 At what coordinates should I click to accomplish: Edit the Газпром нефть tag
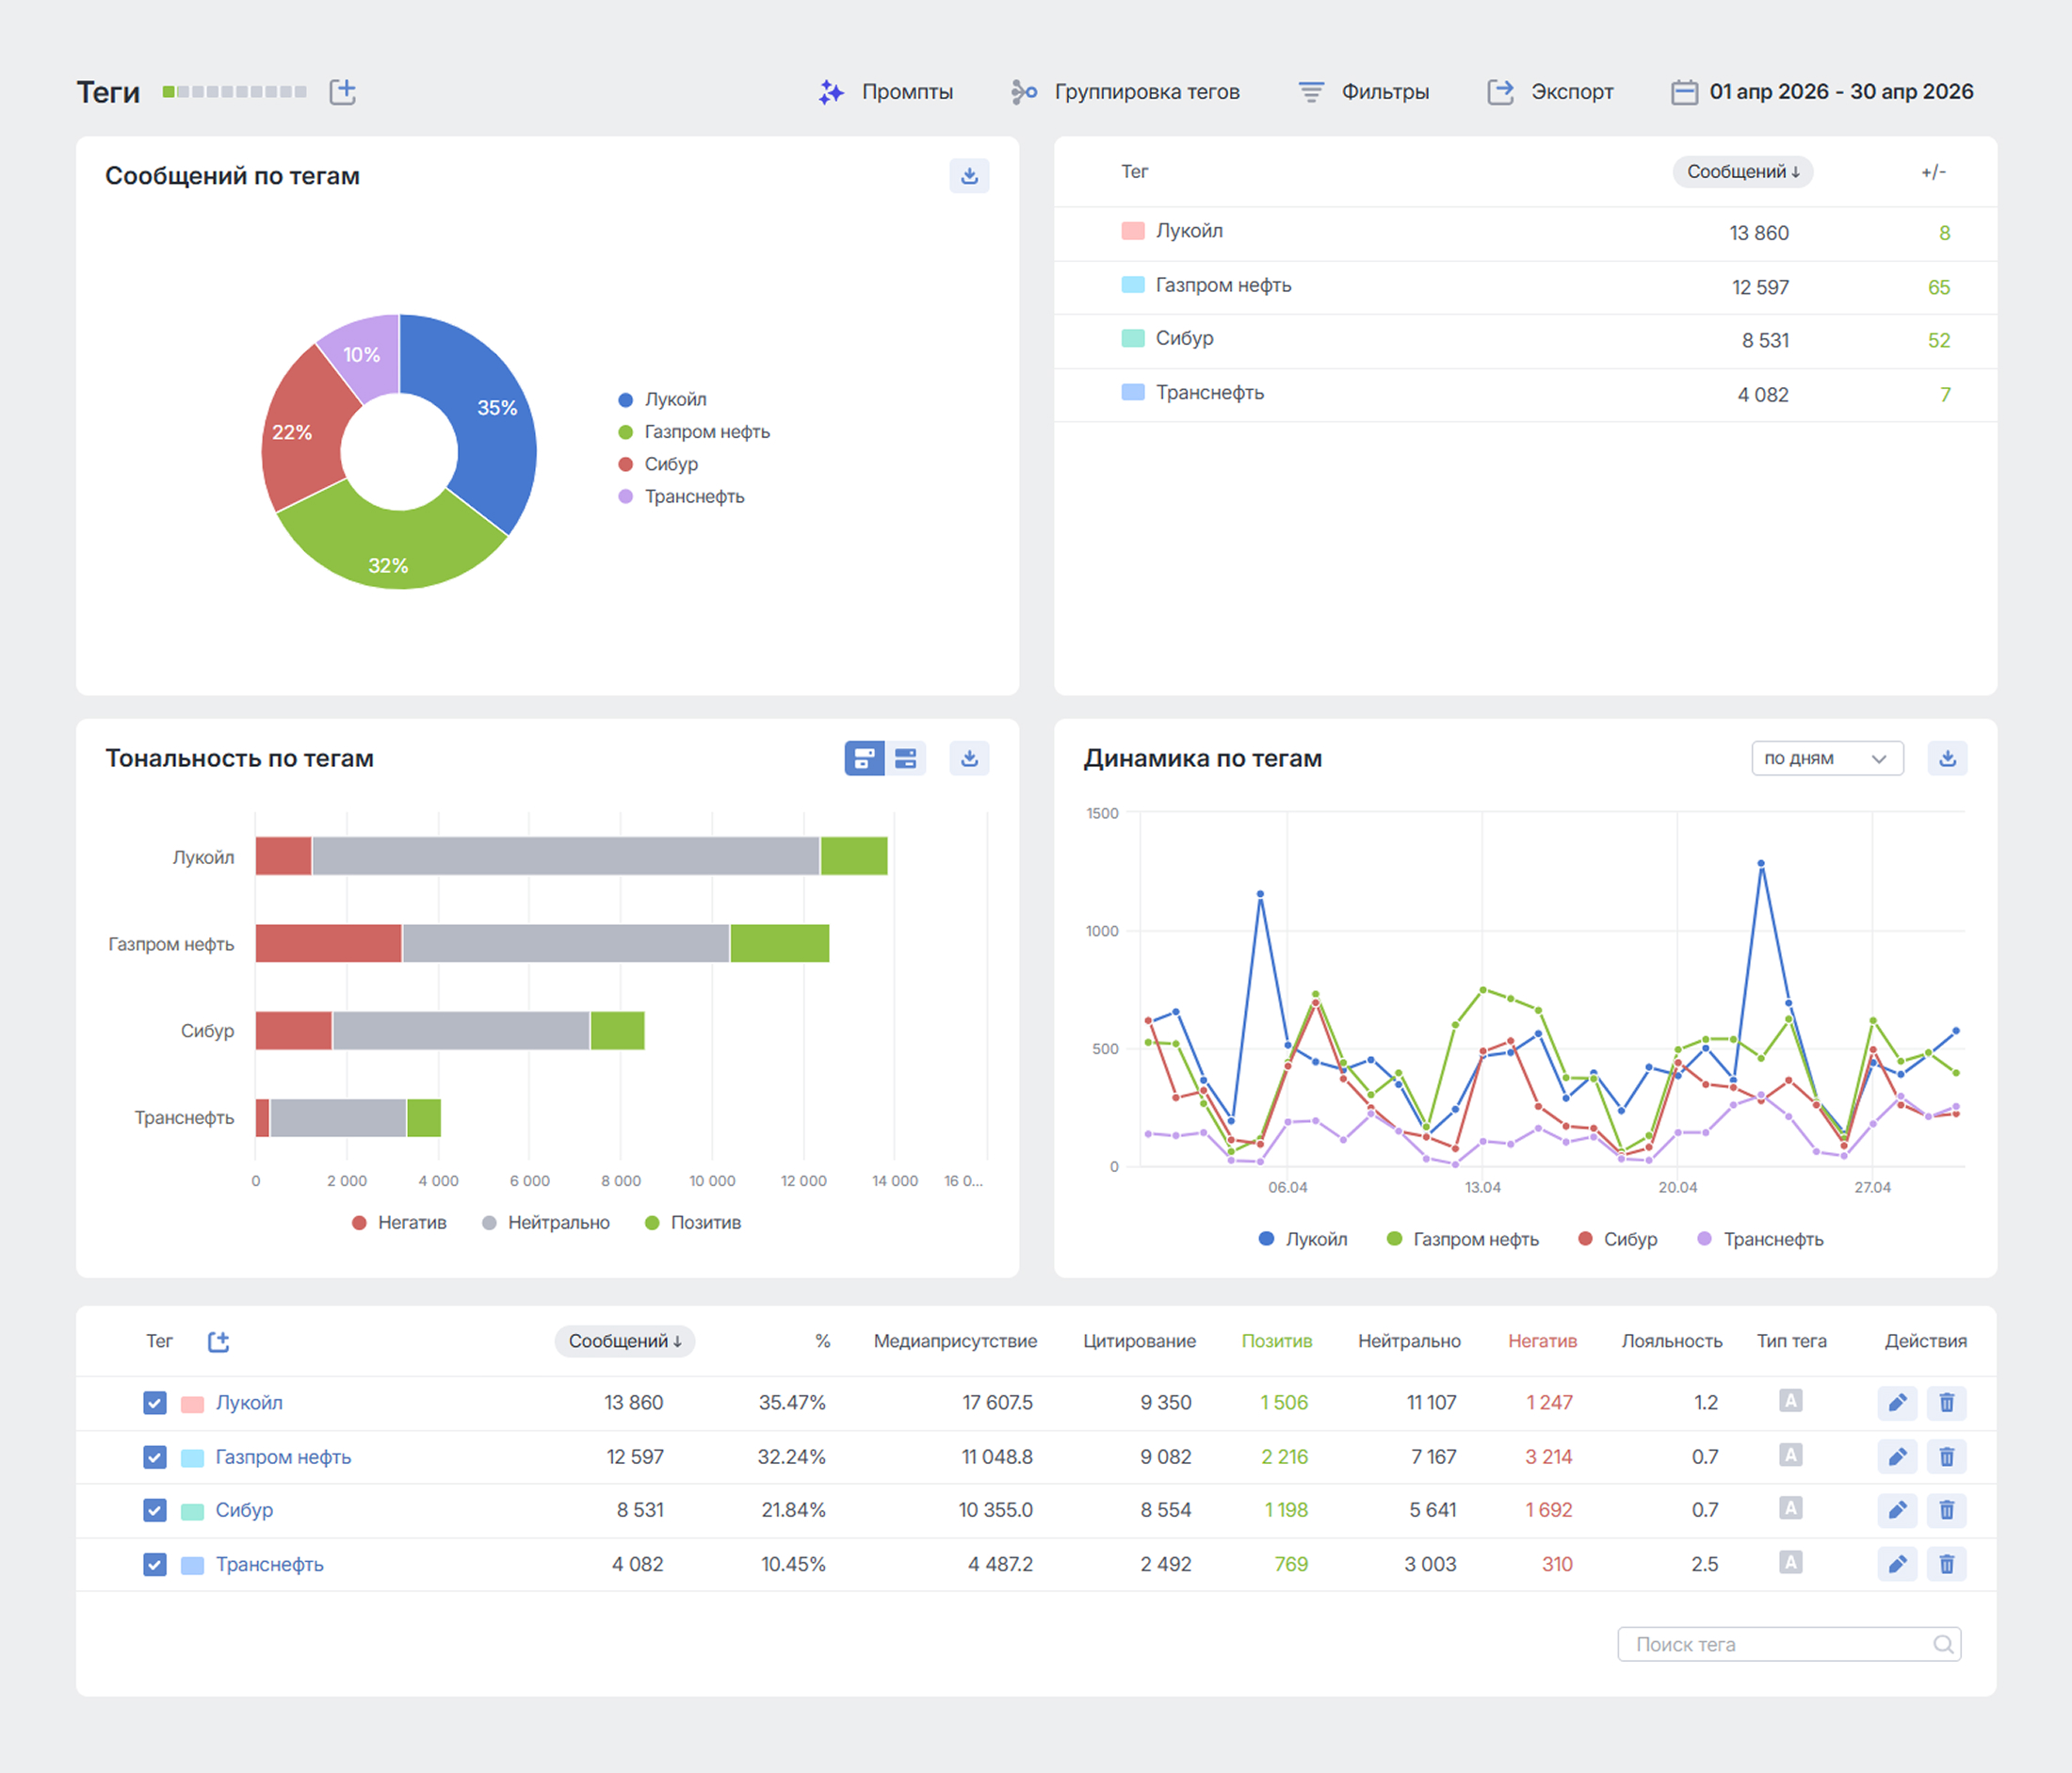pos(1897,1457)
